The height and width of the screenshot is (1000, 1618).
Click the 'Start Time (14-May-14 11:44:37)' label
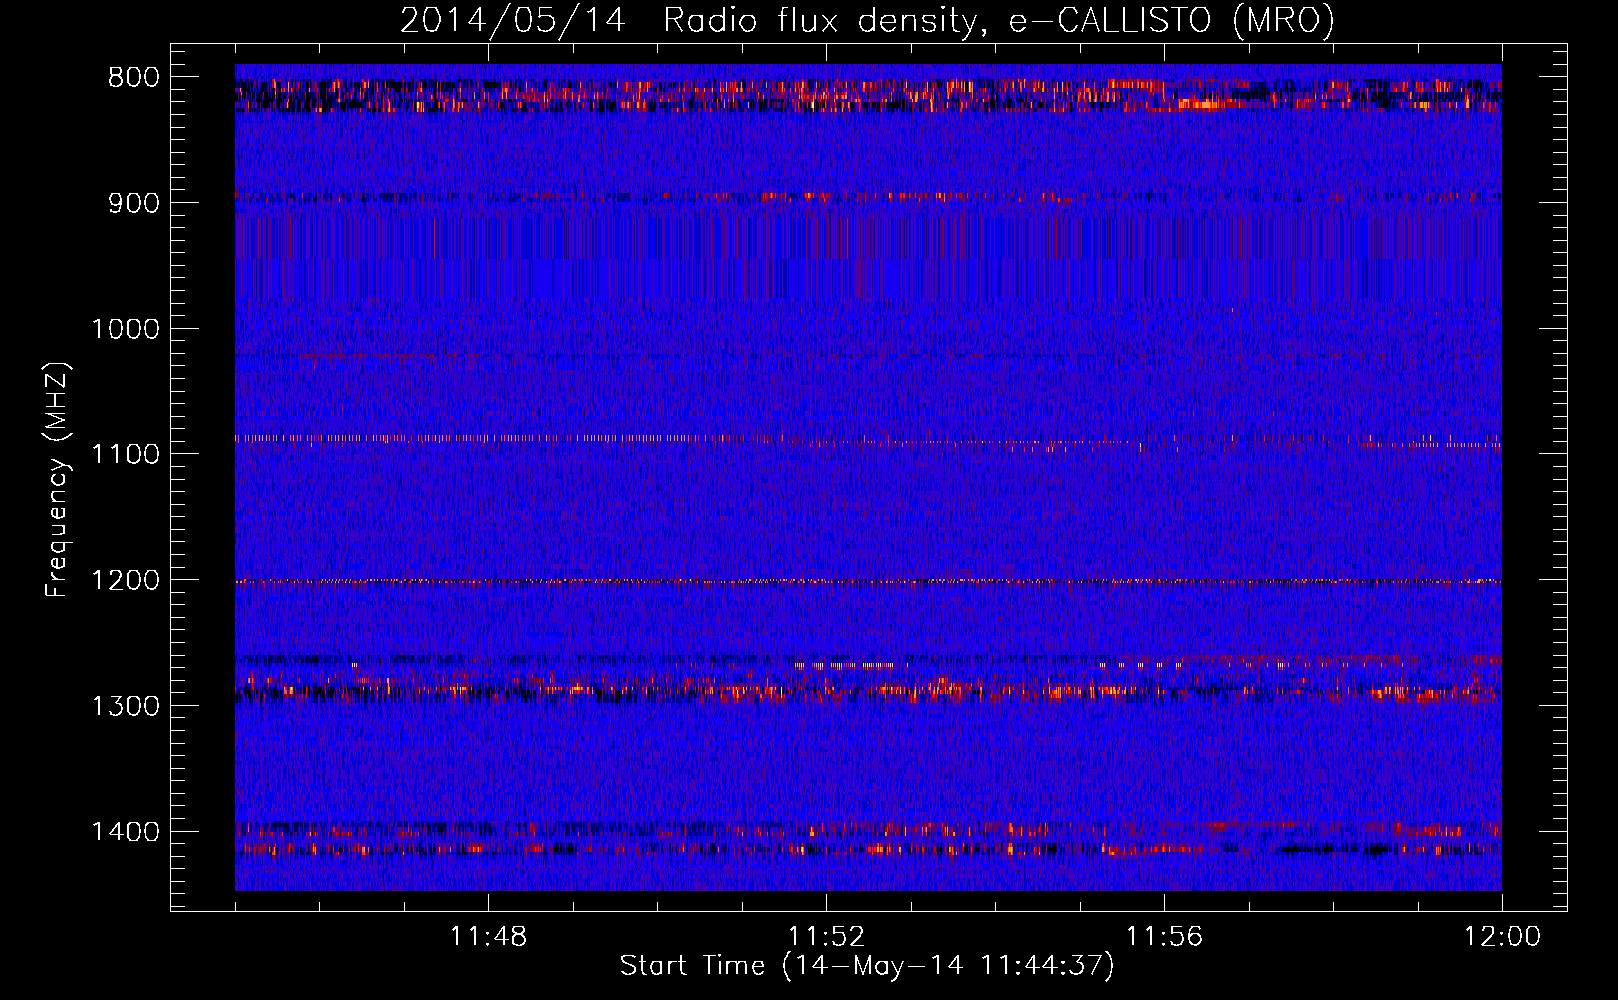(x=867, y=966)
